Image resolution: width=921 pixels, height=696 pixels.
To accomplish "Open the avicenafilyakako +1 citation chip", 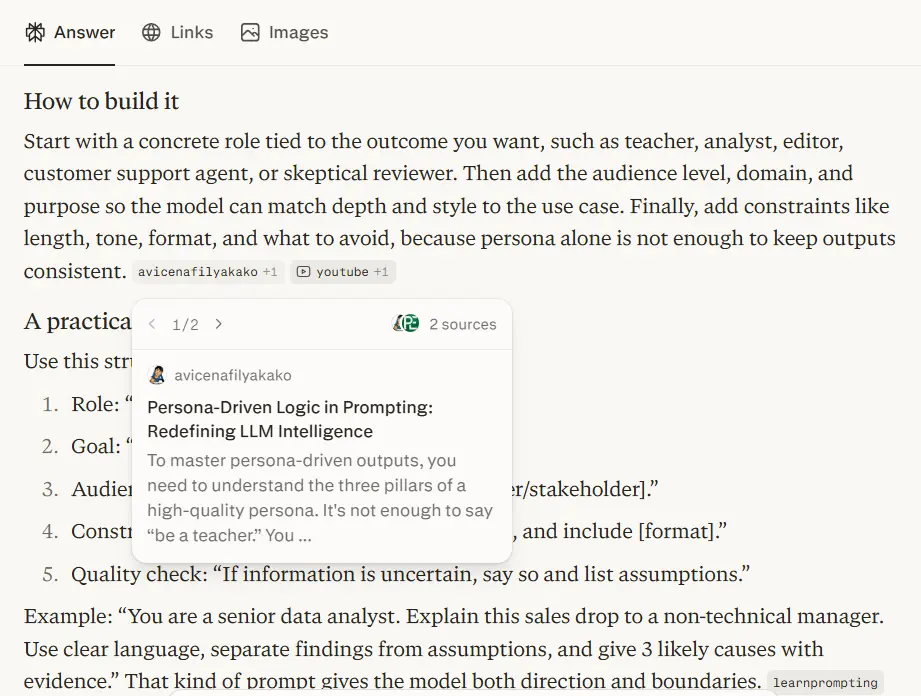I will (208, 272).
